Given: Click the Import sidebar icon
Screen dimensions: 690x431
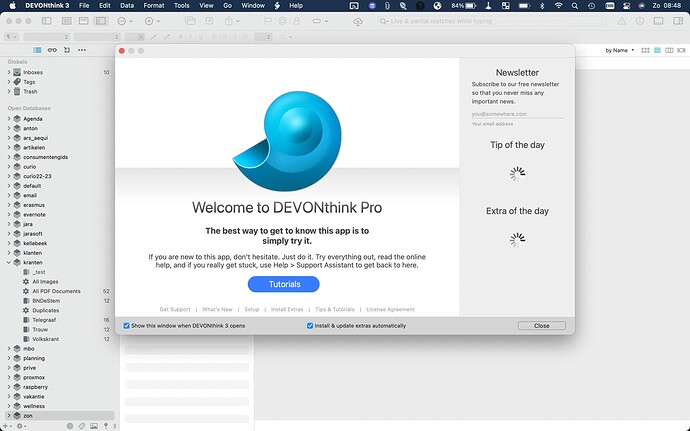Looking at the screenshot, I should (x=67, y=50).
